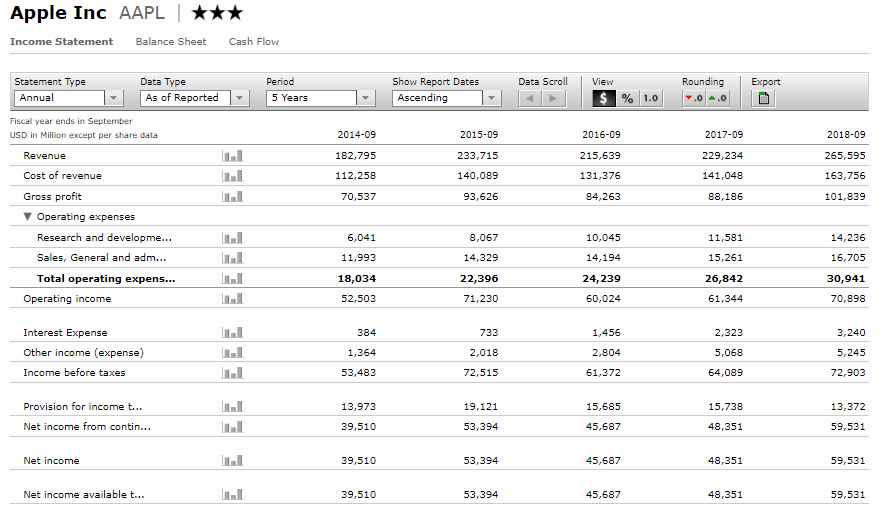Click the AAPL ticker symbol

(142, 13)
